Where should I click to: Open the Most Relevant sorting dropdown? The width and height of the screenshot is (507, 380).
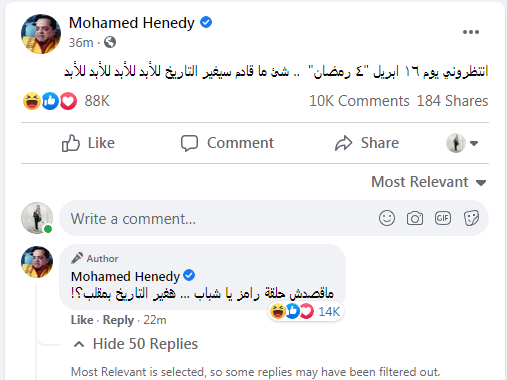point(429,182)
